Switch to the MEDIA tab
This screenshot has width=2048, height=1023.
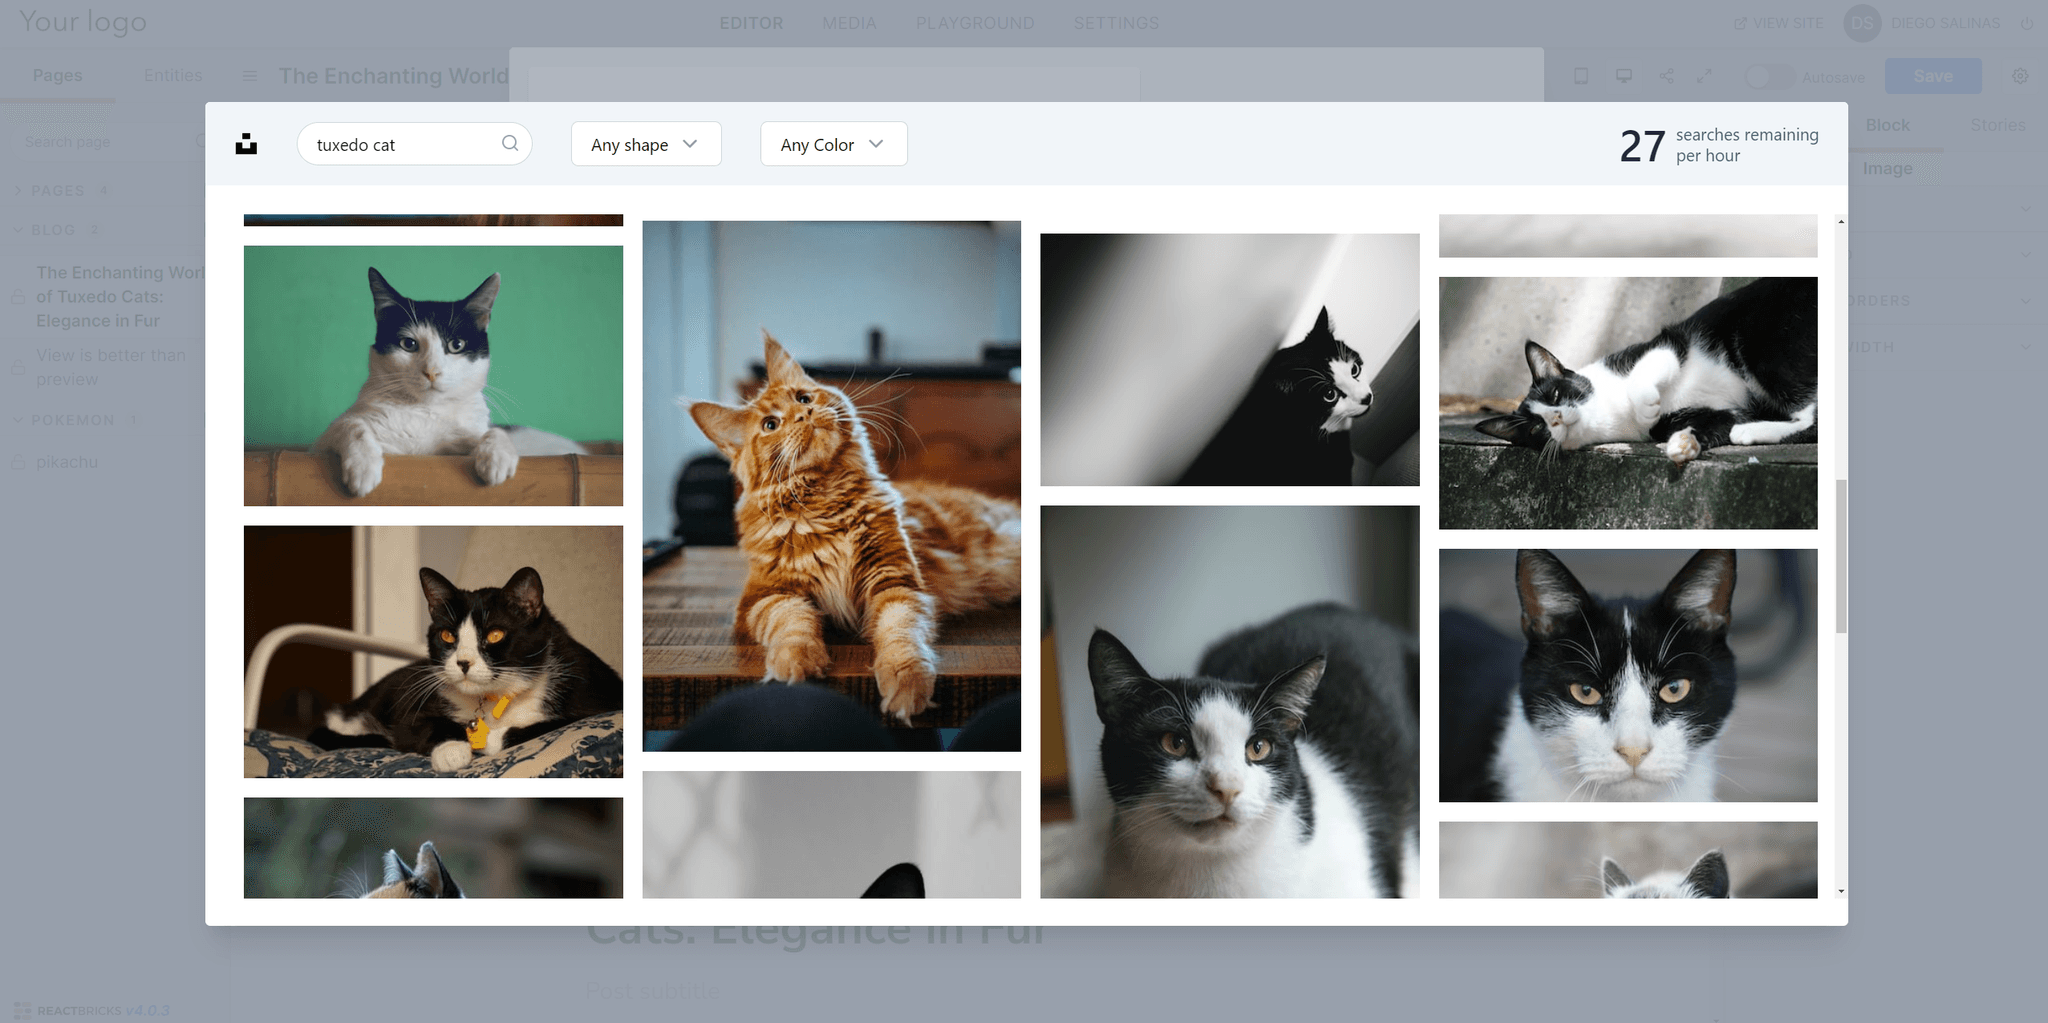coord(849,23)
